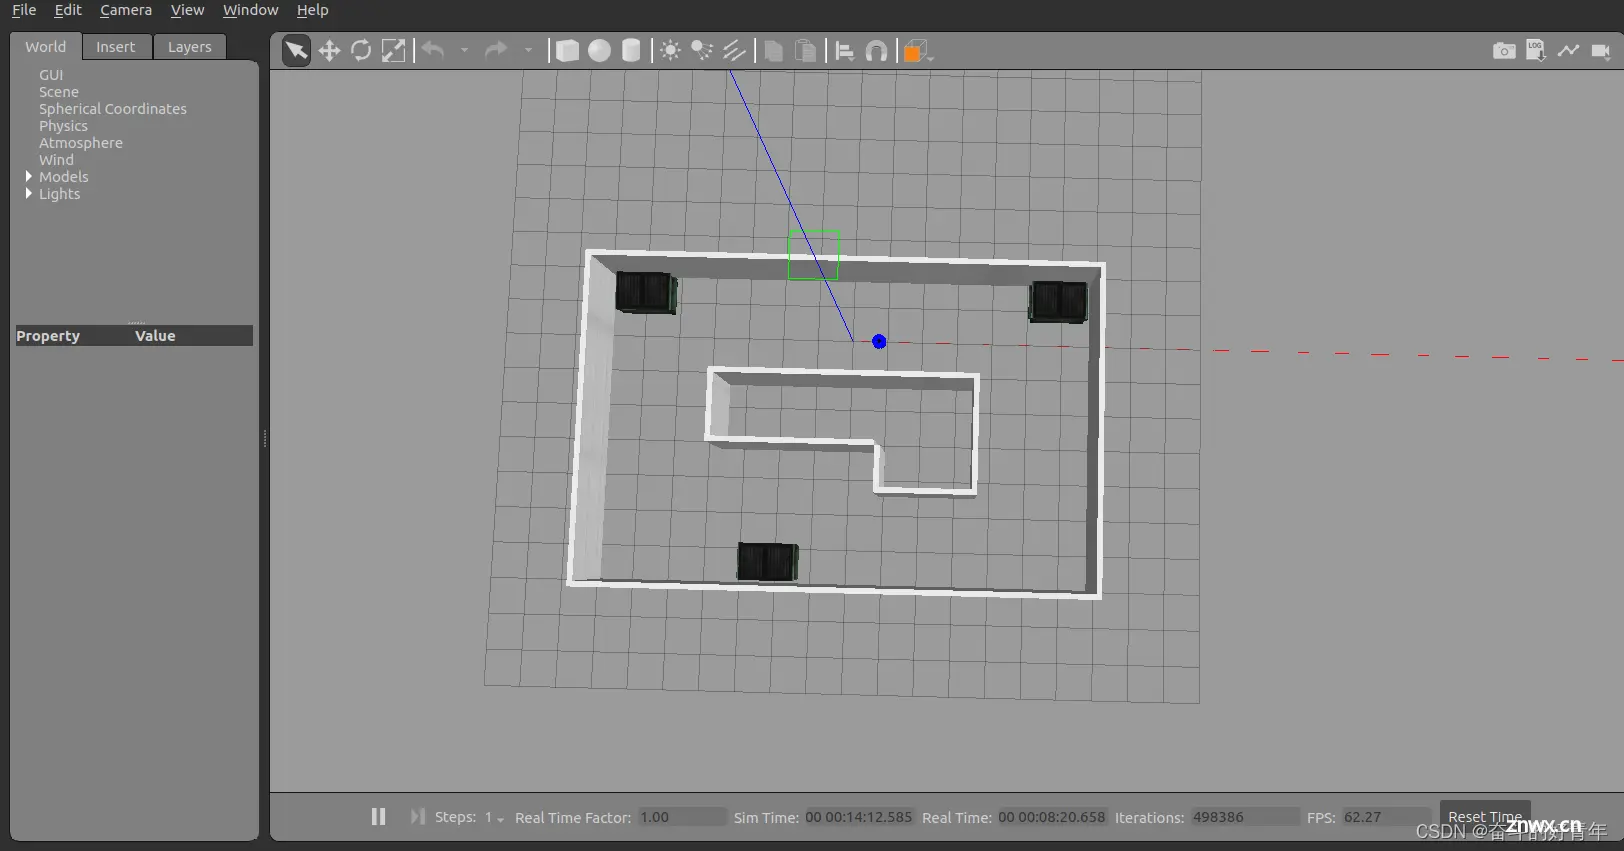Select the blue sphere marker in scene
This screenshot has height=851, width=1624.
[879, 342]
